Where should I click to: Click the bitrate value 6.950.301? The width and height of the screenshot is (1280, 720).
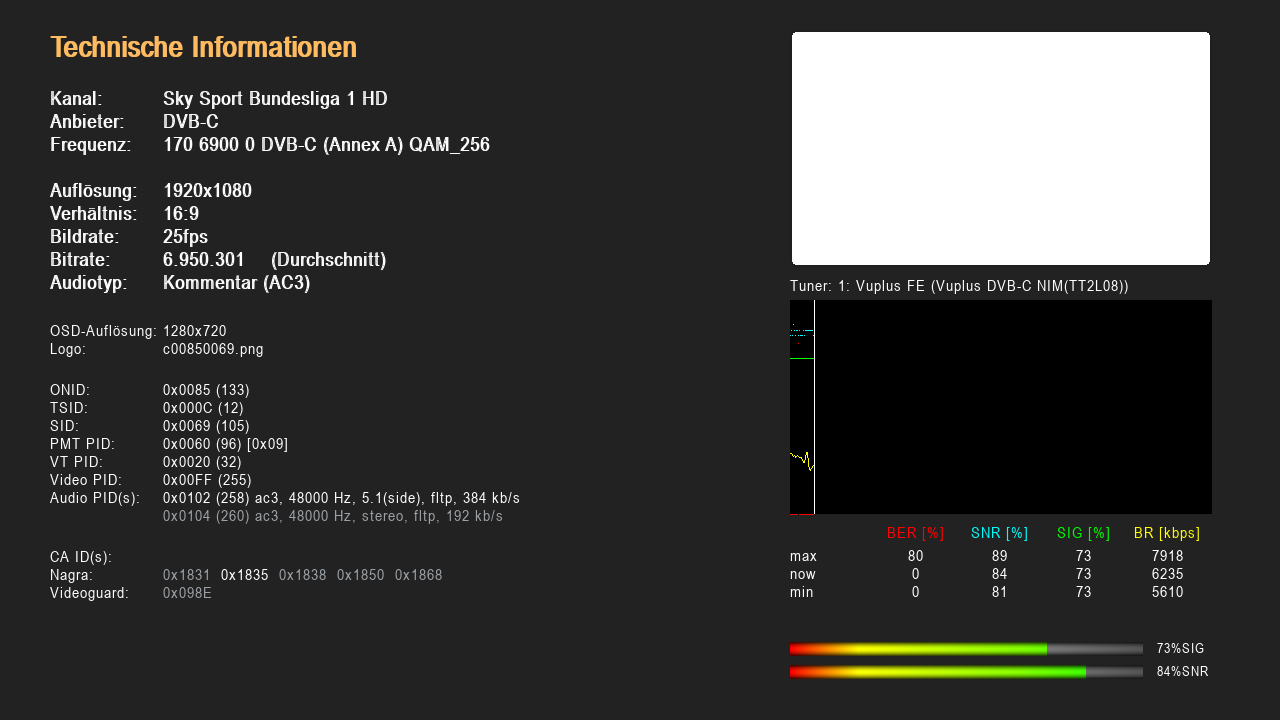[x=204, y=260]
